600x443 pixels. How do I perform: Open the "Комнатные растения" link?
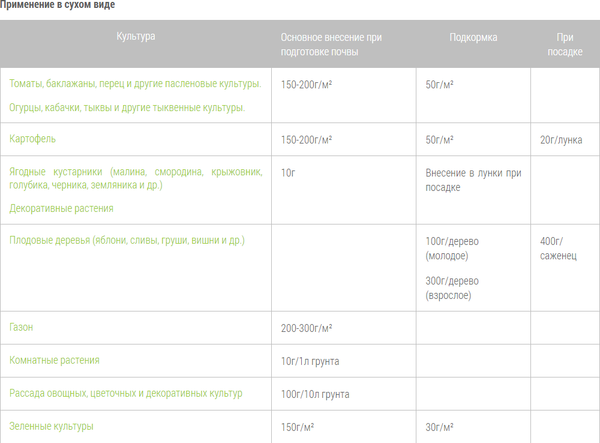click(x=54, y=360)
